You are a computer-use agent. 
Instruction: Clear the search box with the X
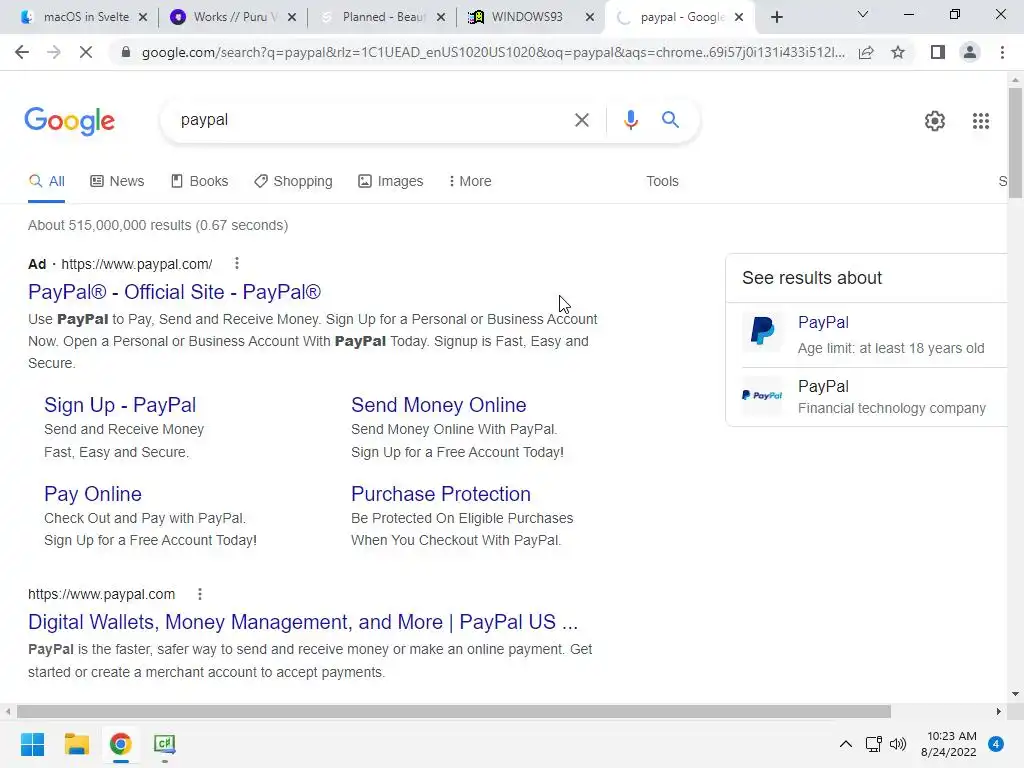581,120
